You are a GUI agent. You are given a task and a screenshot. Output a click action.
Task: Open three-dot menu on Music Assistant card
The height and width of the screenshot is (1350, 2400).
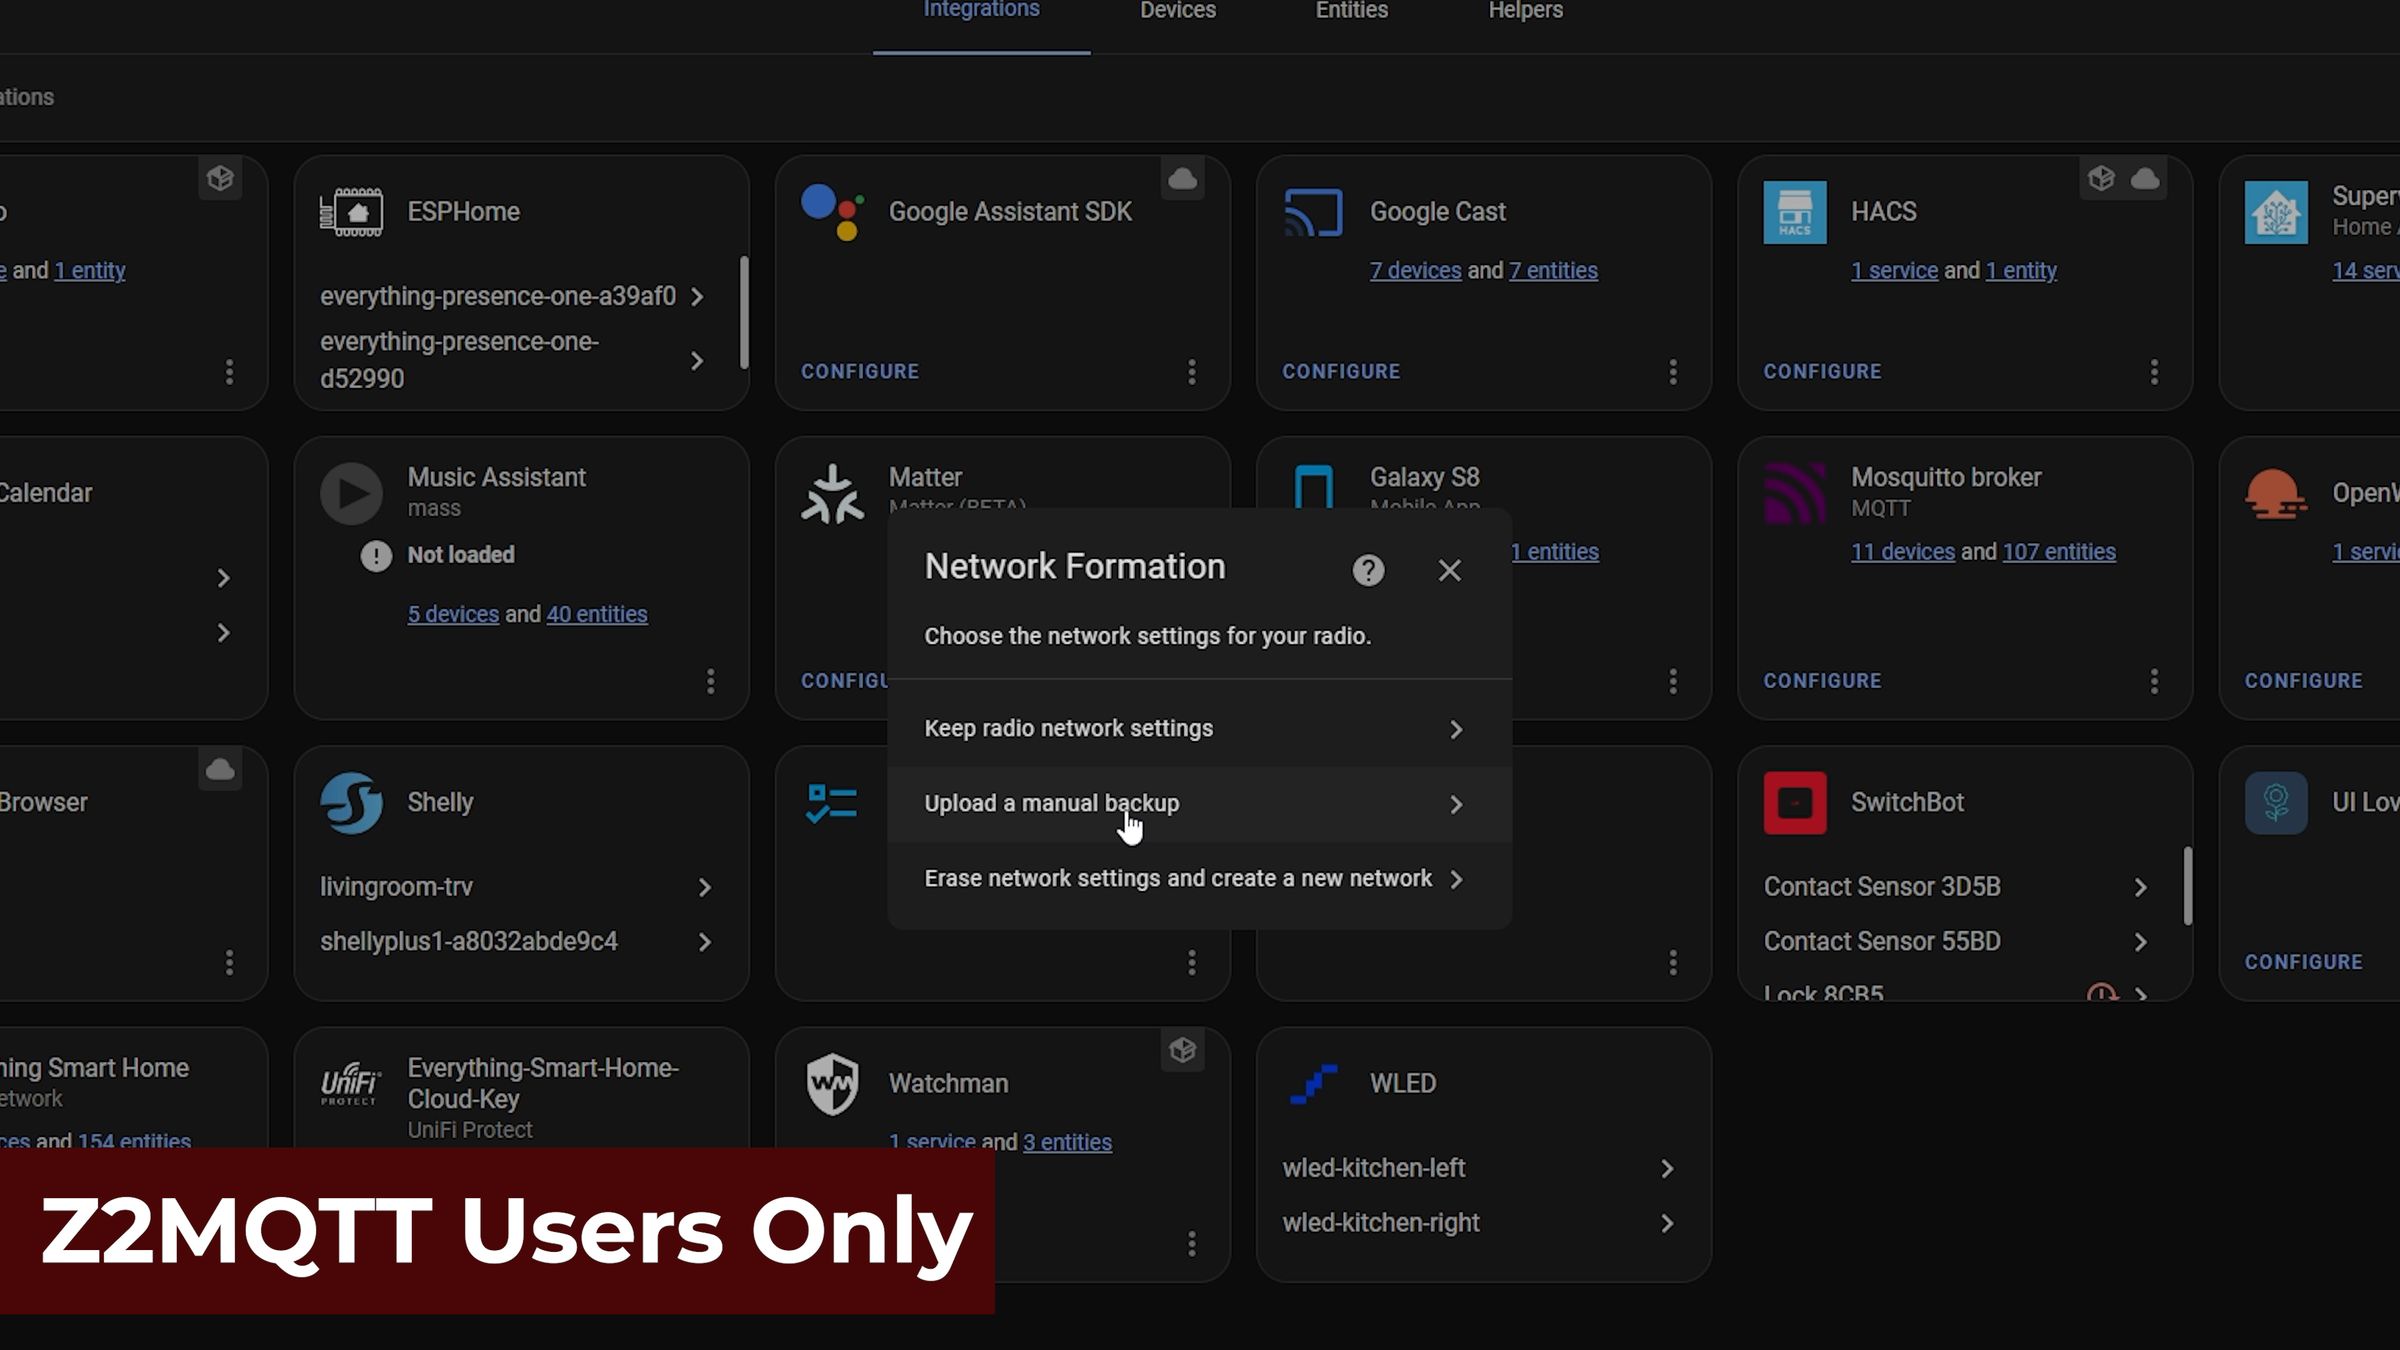pyautogui.click(x=710, y=681)
